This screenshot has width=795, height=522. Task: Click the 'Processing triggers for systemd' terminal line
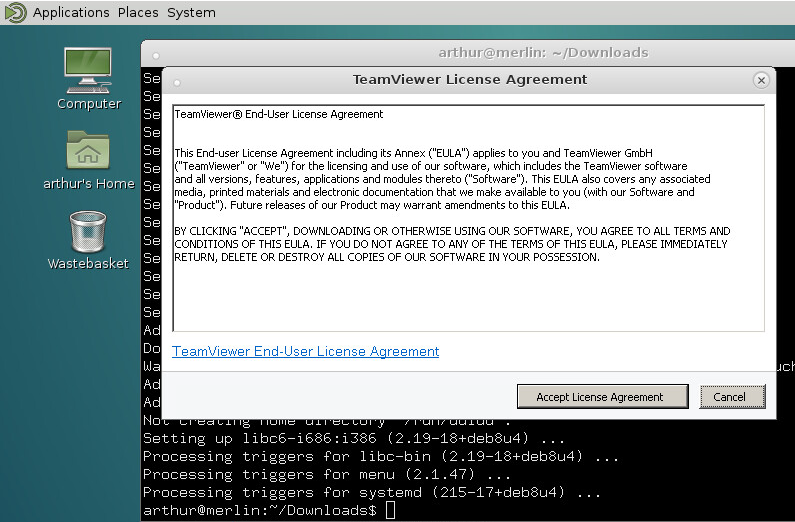[372, 492]
